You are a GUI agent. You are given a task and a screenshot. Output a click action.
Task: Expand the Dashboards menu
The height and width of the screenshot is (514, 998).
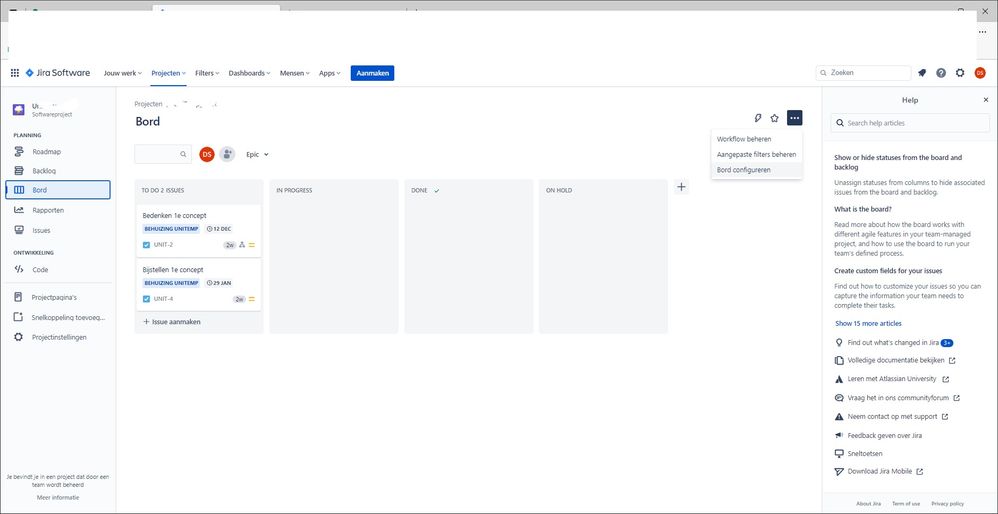tap(250, 73)
